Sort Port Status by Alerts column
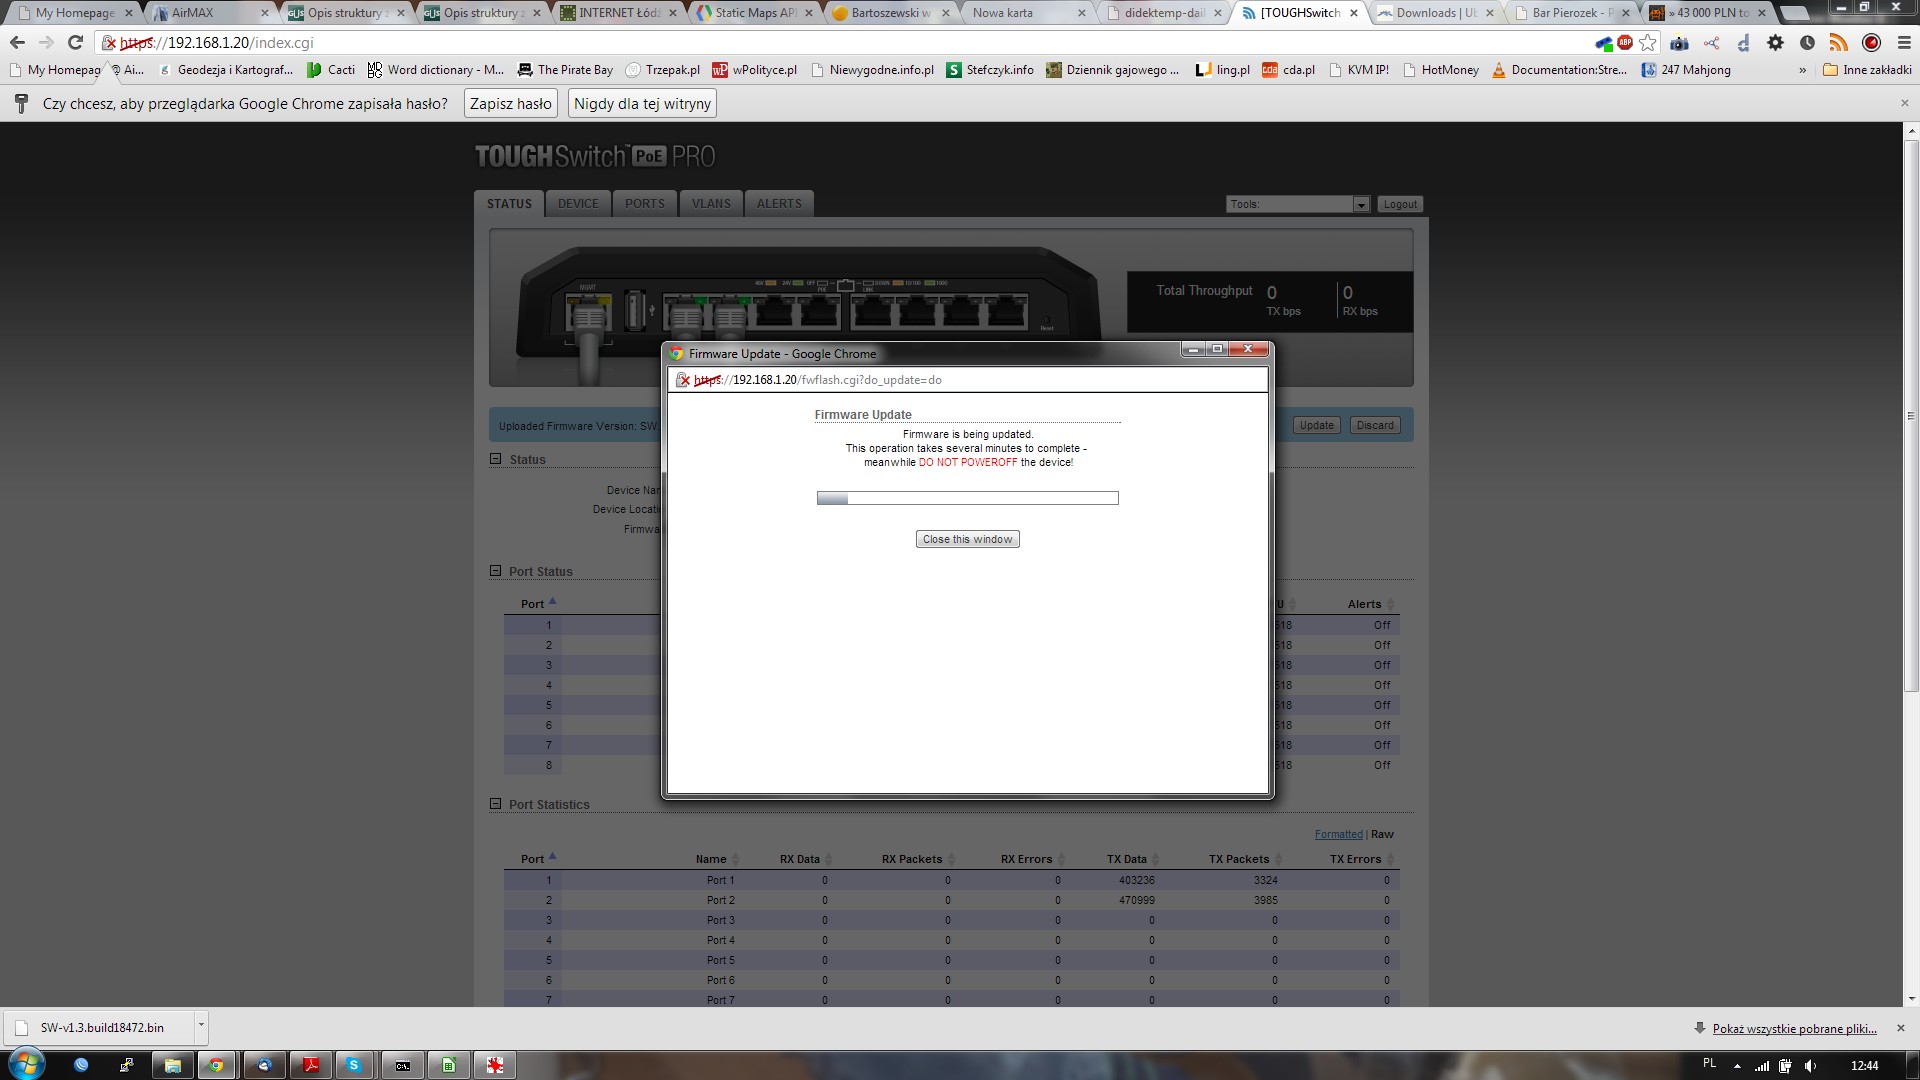 pos(1370,604)
